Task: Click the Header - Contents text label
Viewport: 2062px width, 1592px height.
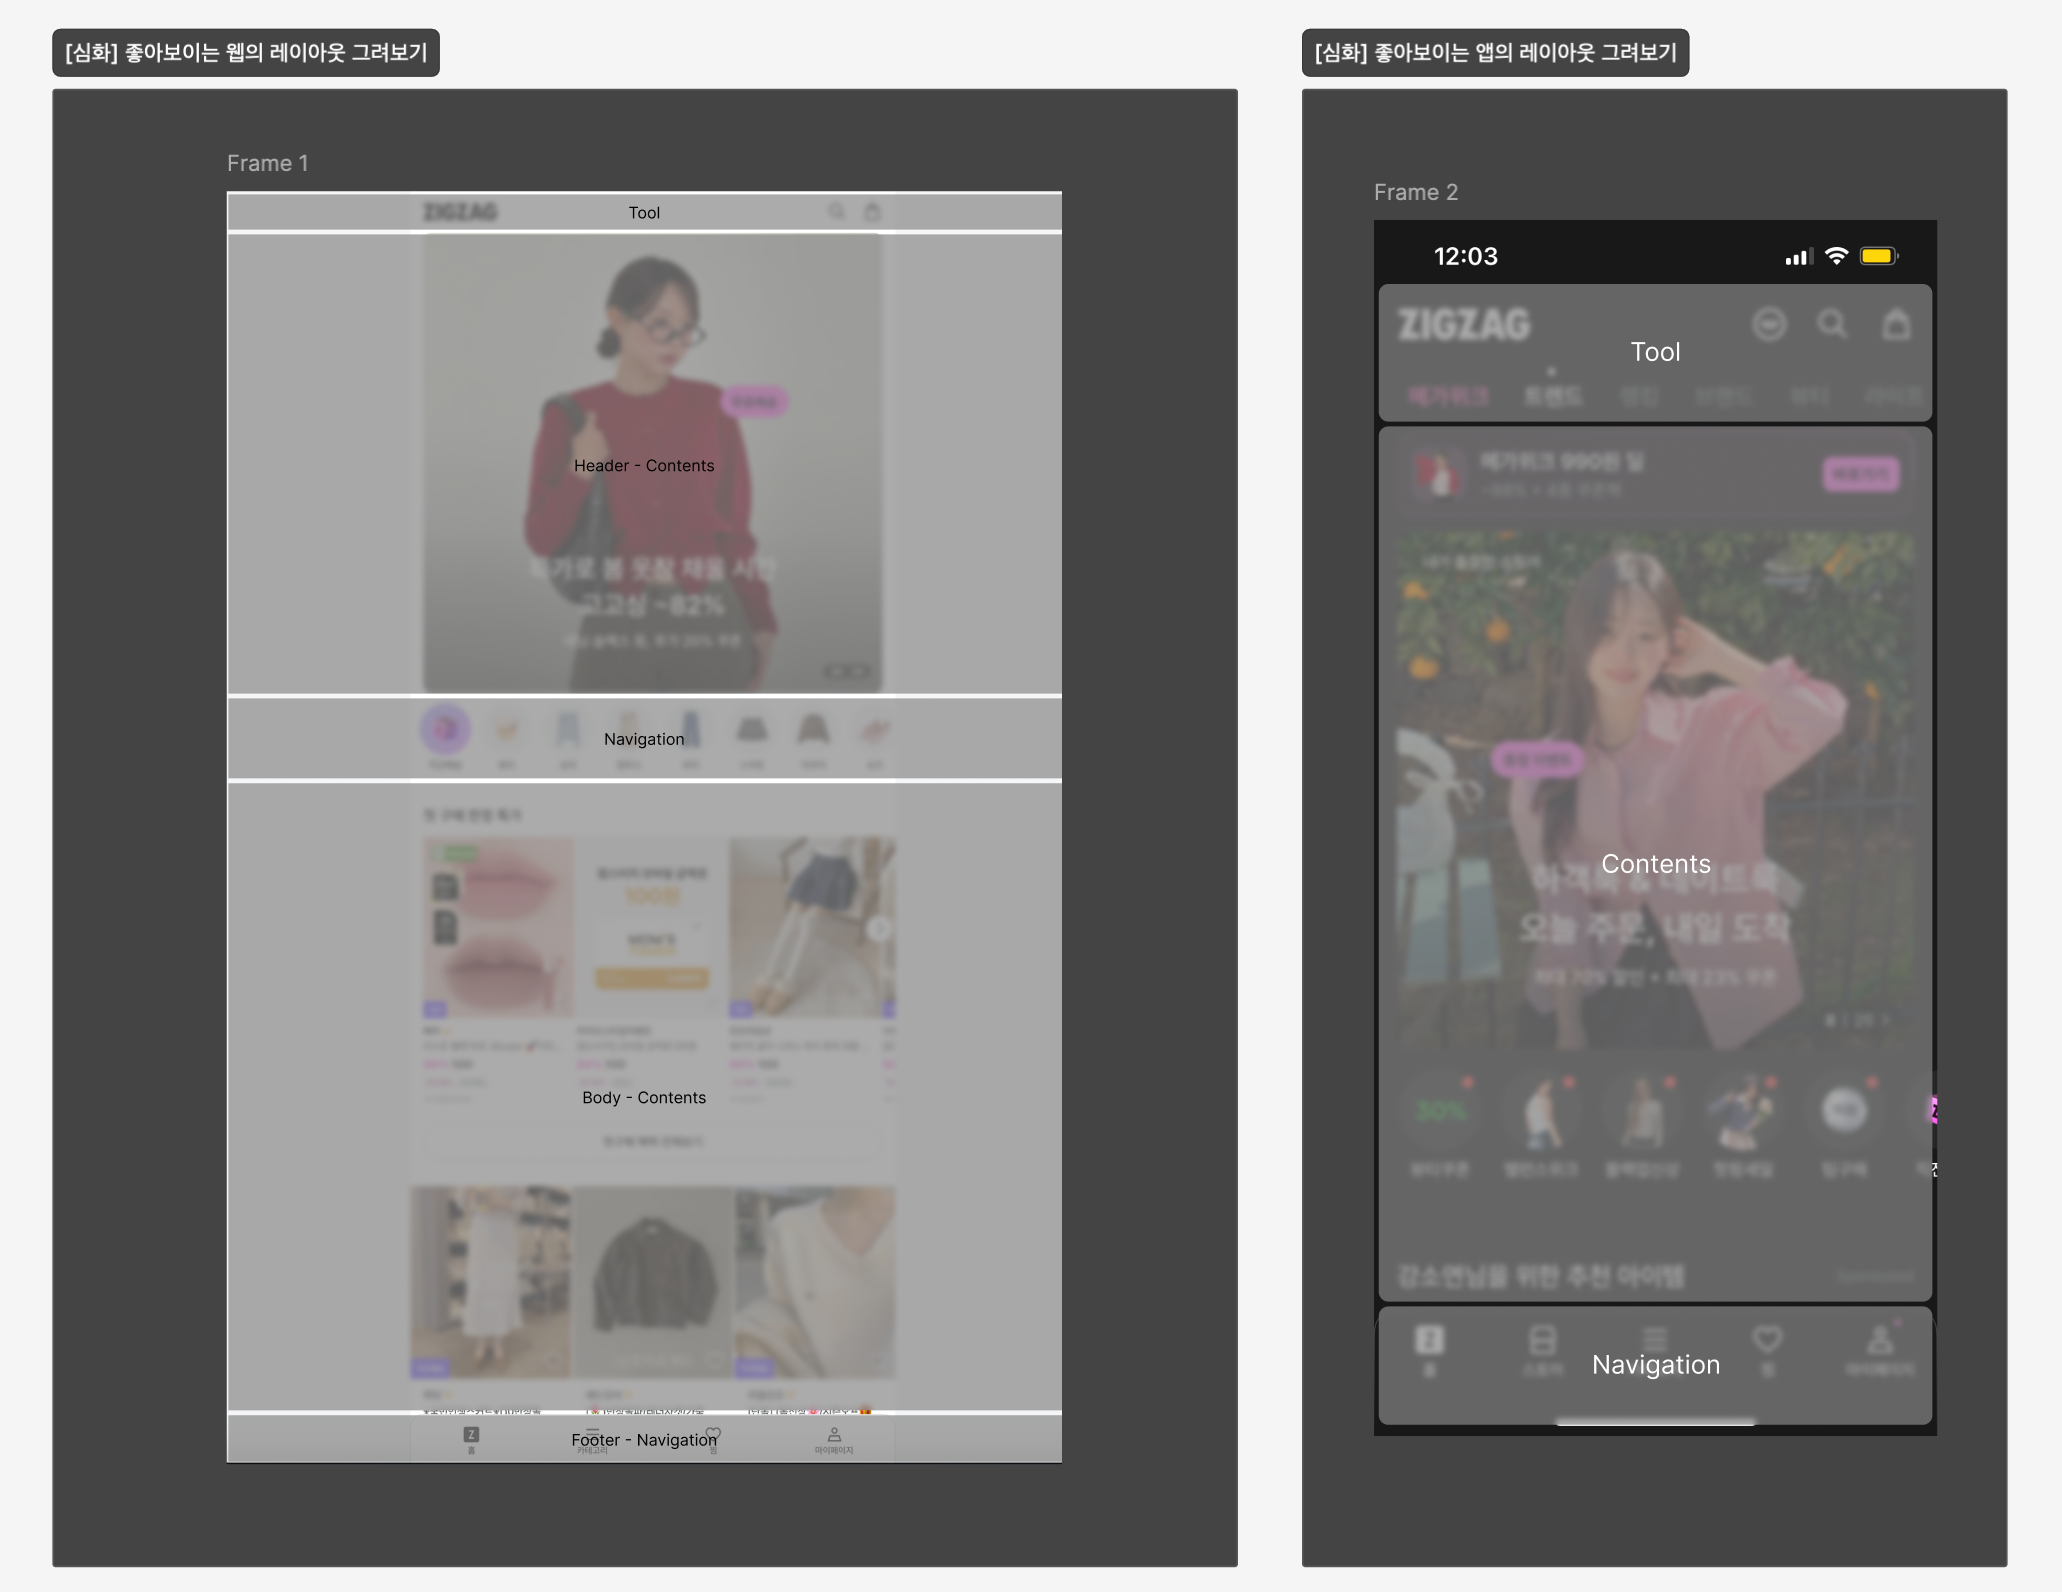Action: coord(644,466)
